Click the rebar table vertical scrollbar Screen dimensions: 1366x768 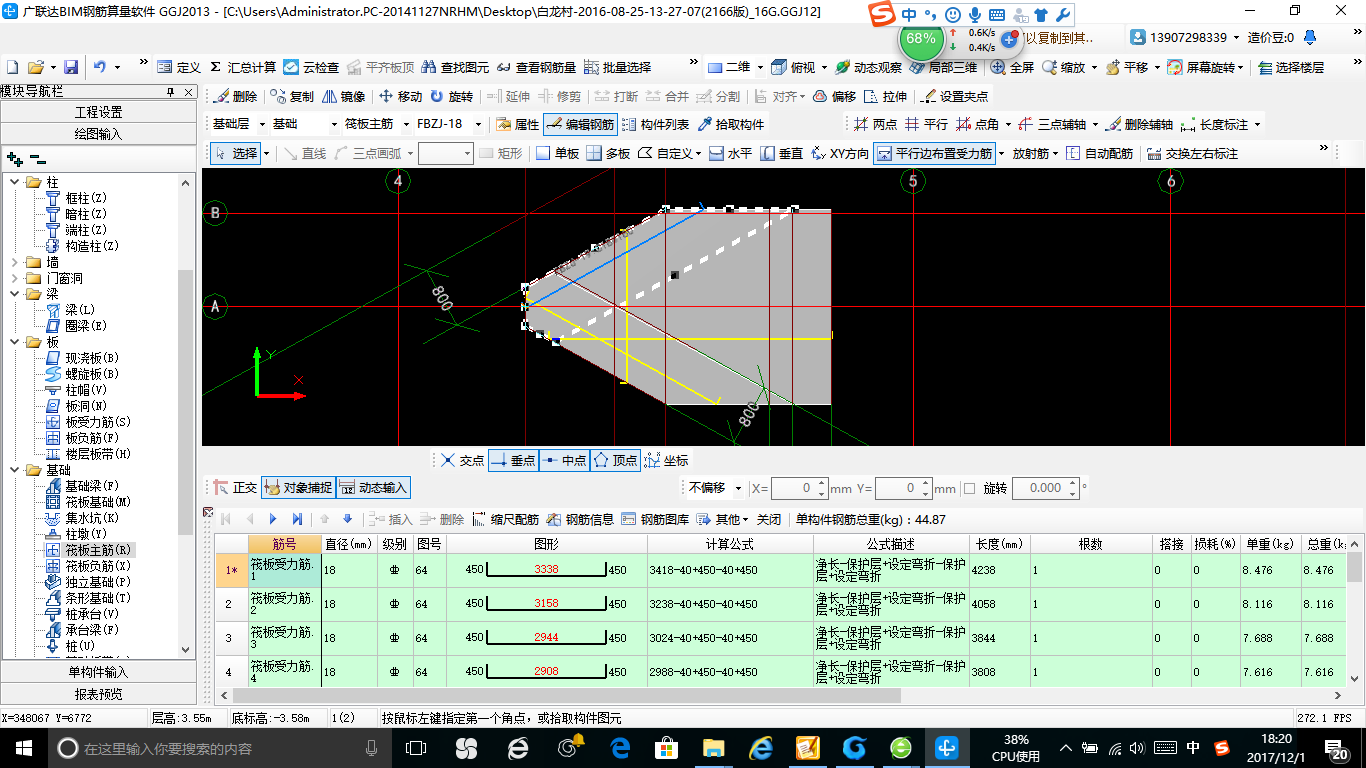tap(1355, 620)
